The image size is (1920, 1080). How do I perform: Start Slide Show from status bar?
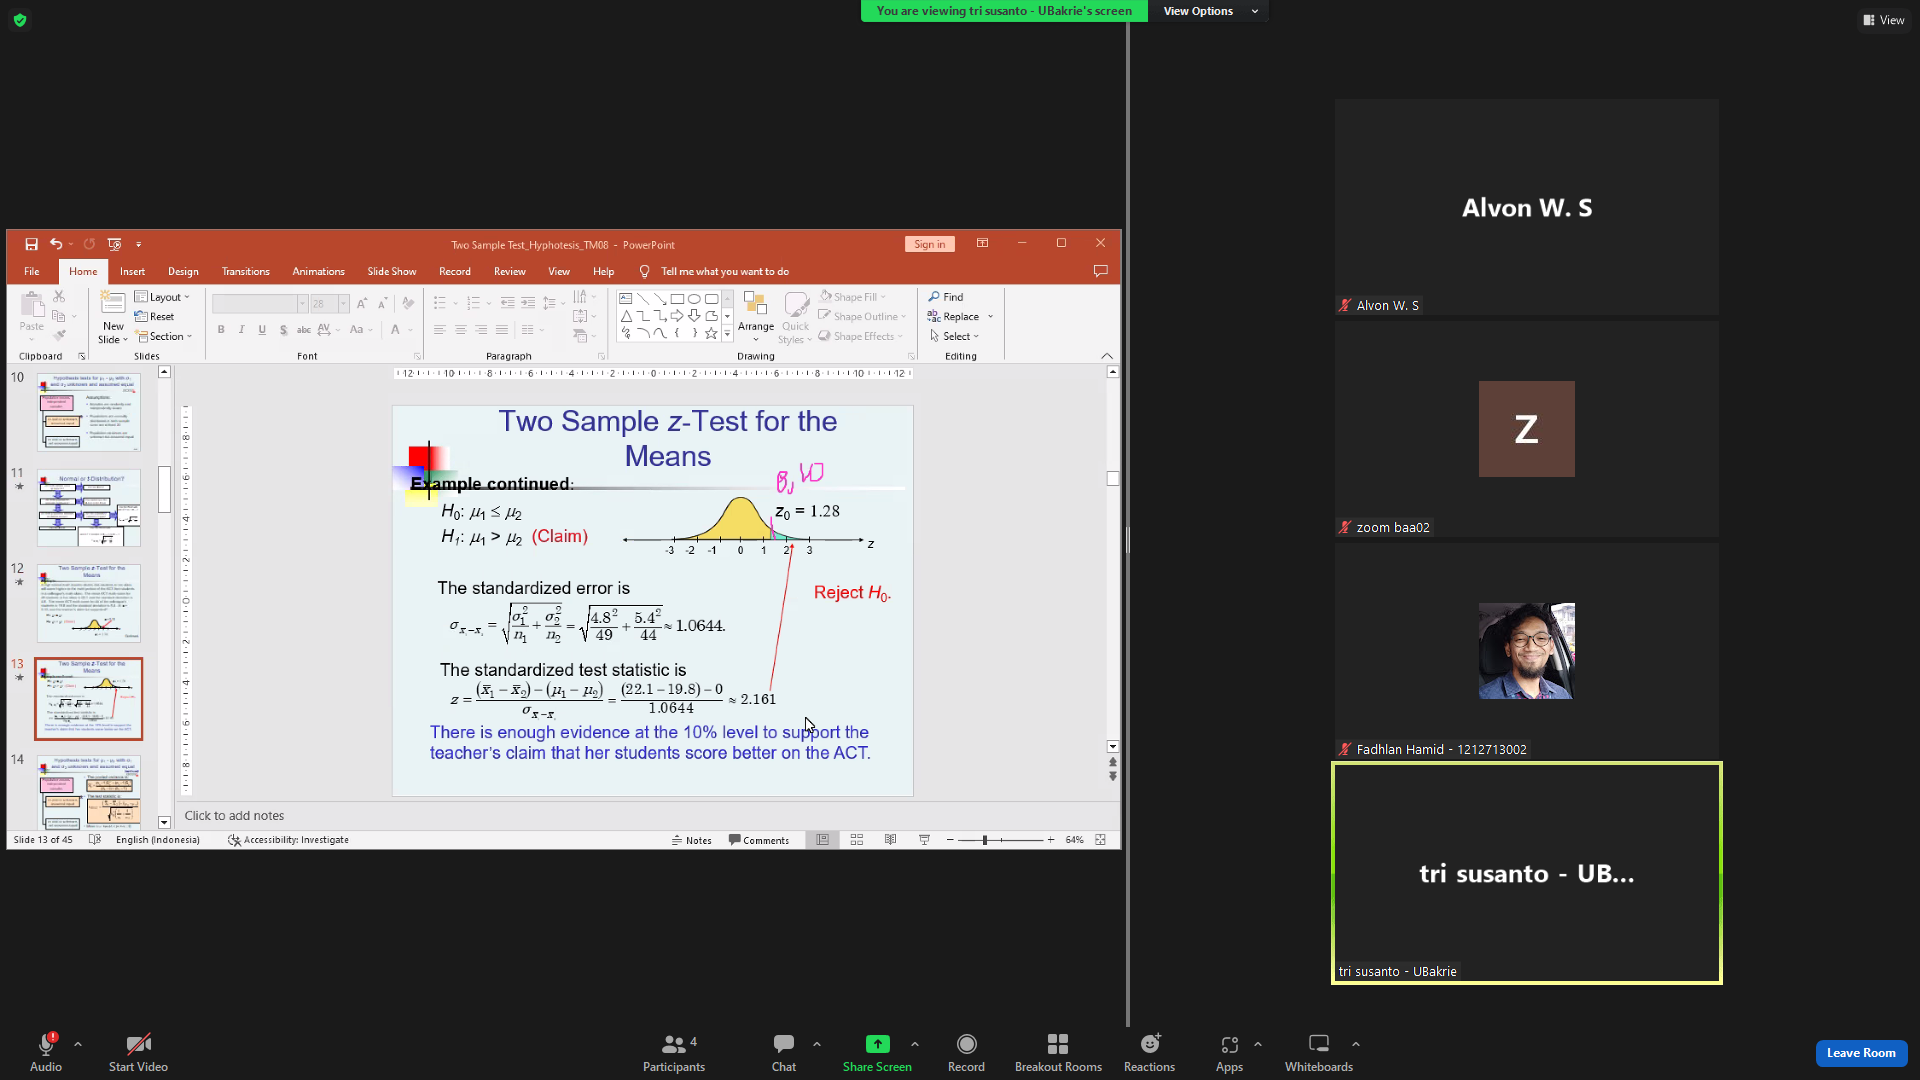(x=924, y=840)
